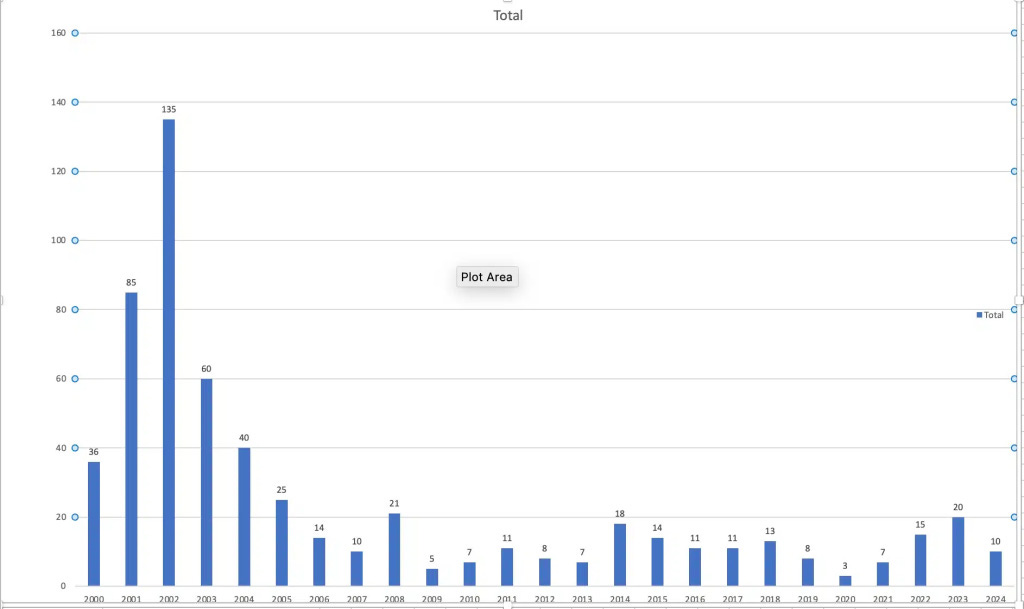
Task: Select the tallest bar for 2002
Action: [x=169, y=352]
